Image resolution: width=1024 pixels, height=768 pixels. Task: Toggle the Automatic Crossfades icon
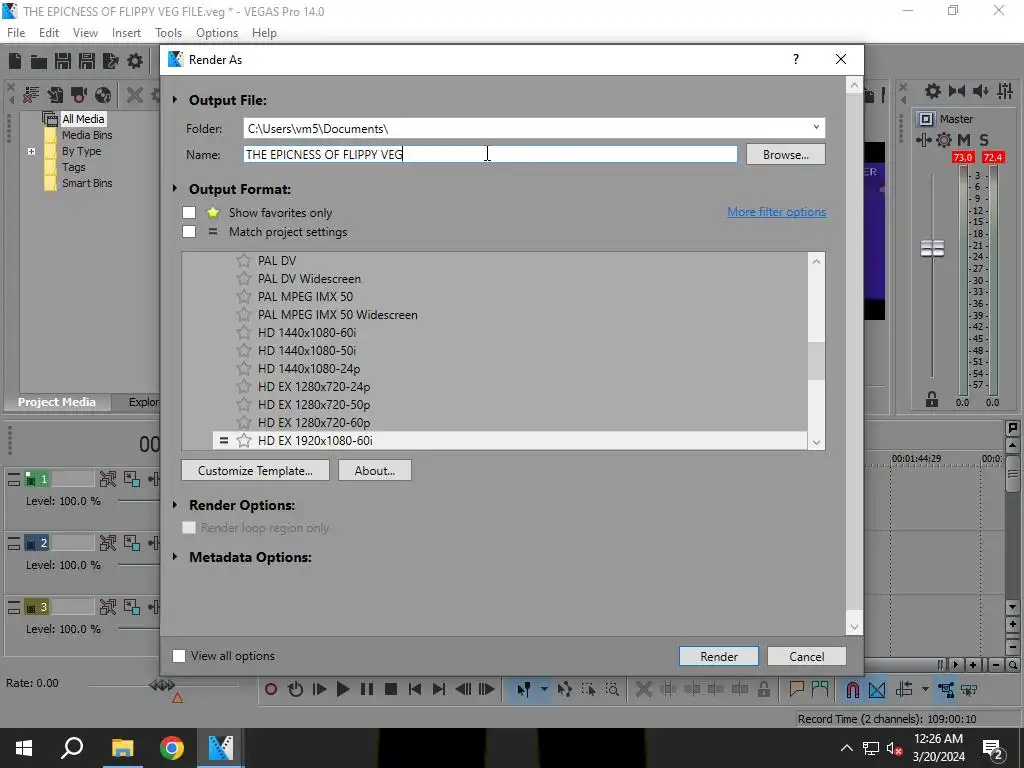pyautogui.click(x=877, y=690)
